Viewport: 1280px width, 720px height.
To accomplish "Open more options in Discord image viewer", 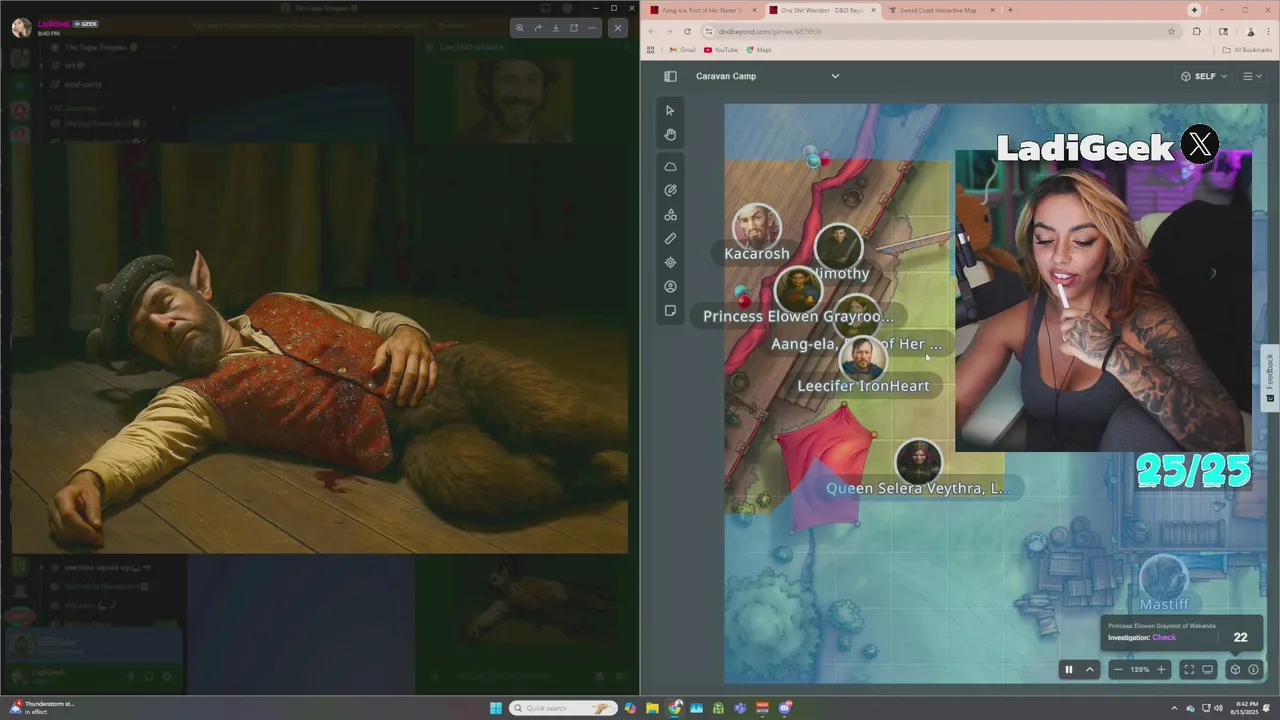I will pos(592,28).
